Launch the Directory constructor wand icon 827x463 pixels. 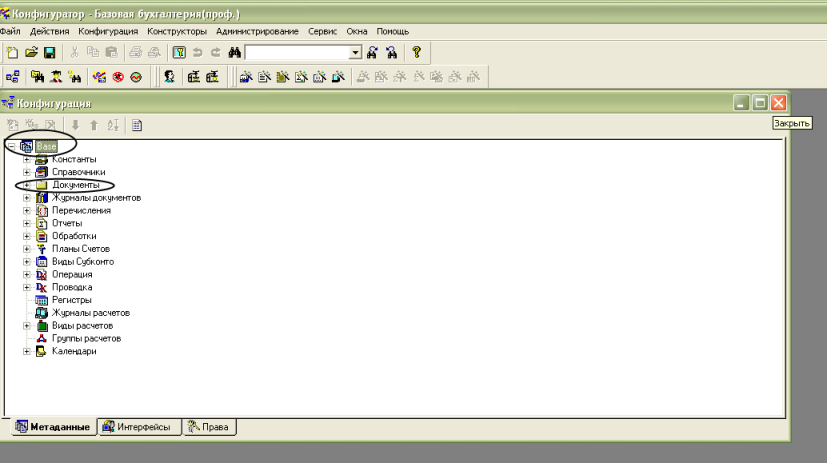click(246, 77)
